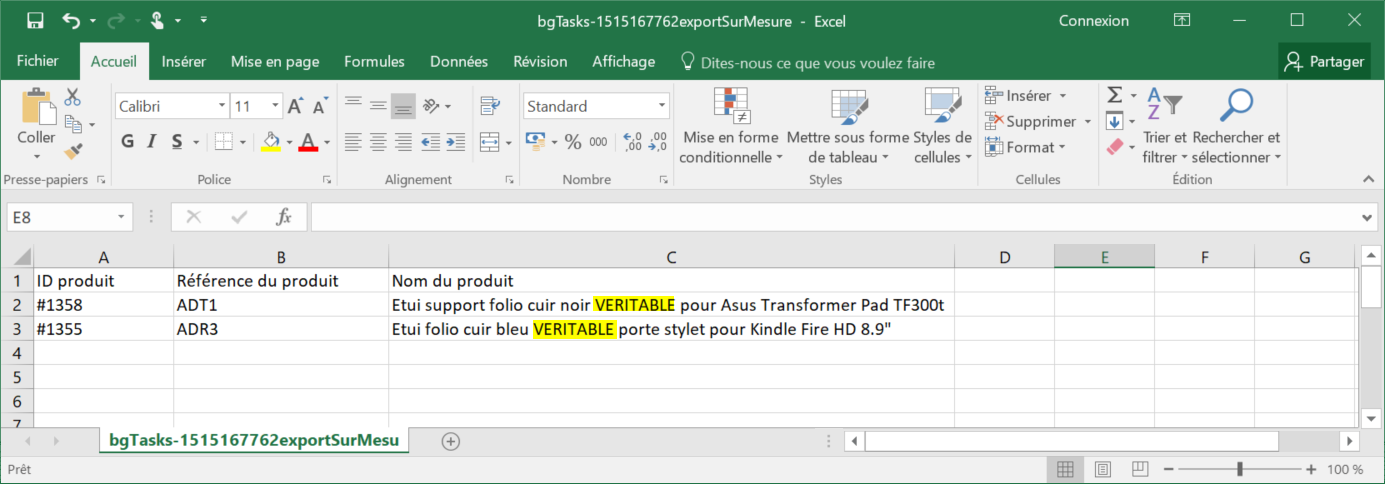The width and height of the screenshot is (1385, 484).
Task: Click the text orientation icon
Action: (431, 105)
